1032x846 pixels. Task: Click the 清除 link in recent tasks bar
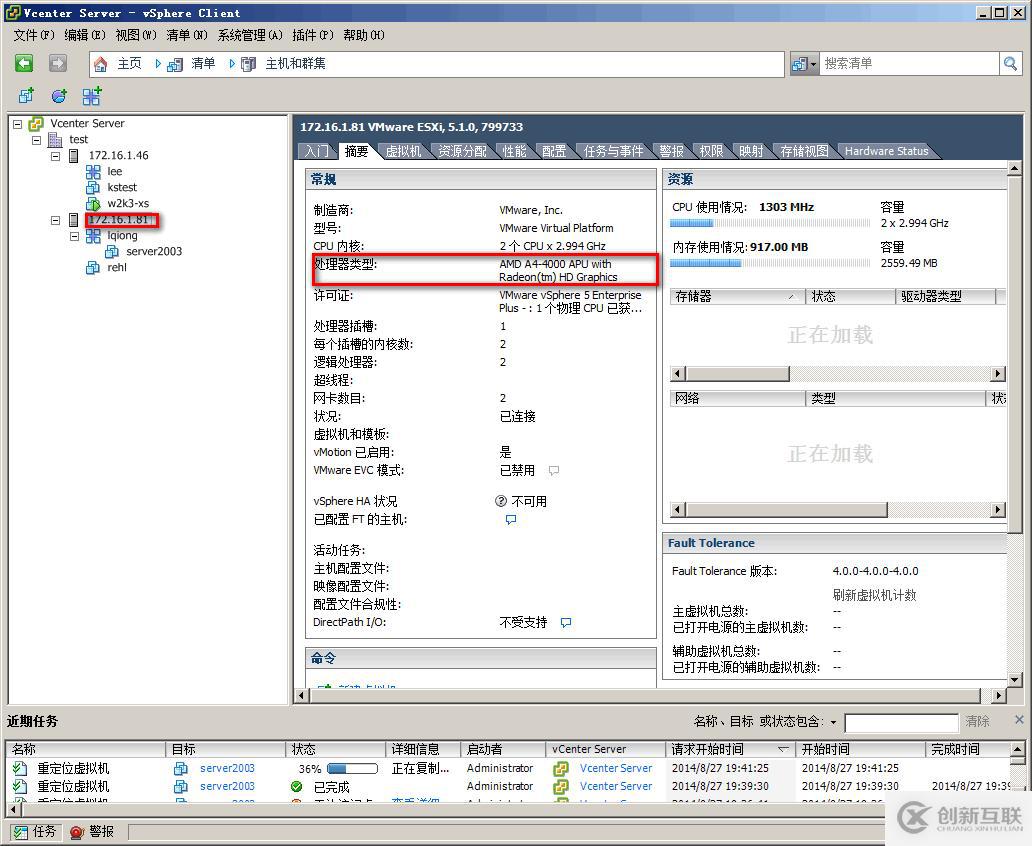pyautogui.click(x=976, y=722)
